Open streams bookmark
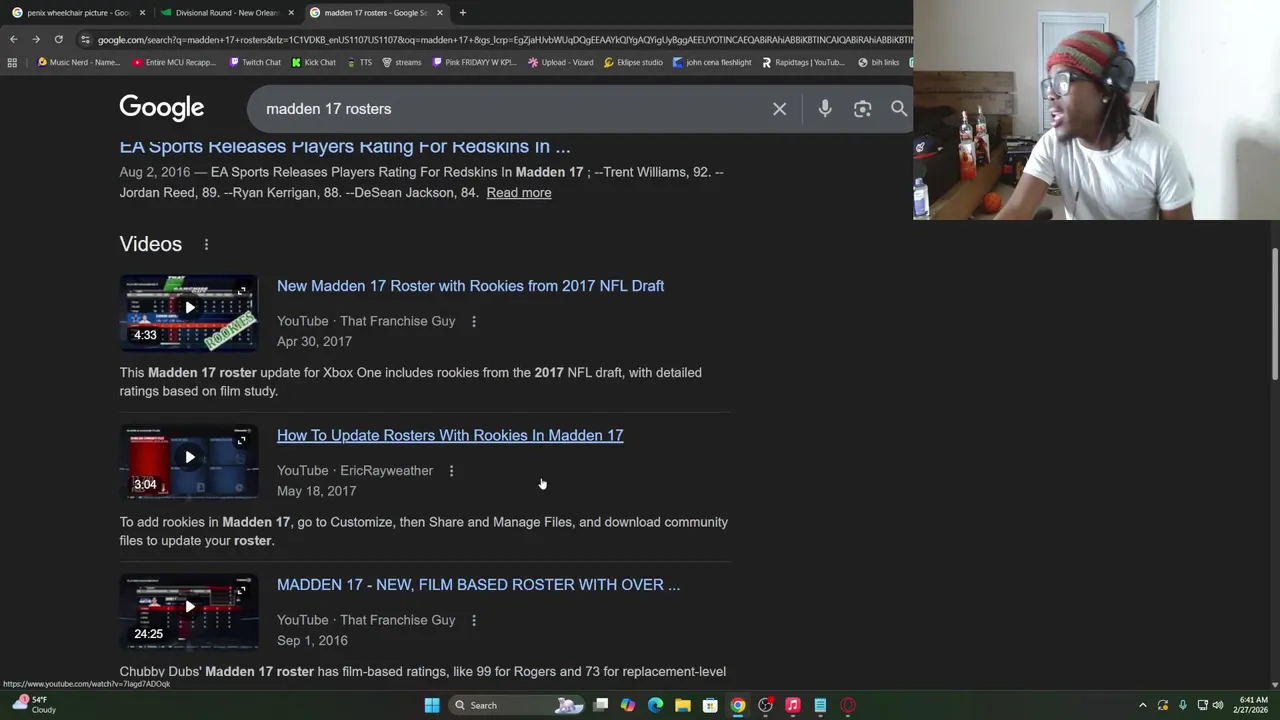Screen dimensions: 1280x720 tap(401, 62)
